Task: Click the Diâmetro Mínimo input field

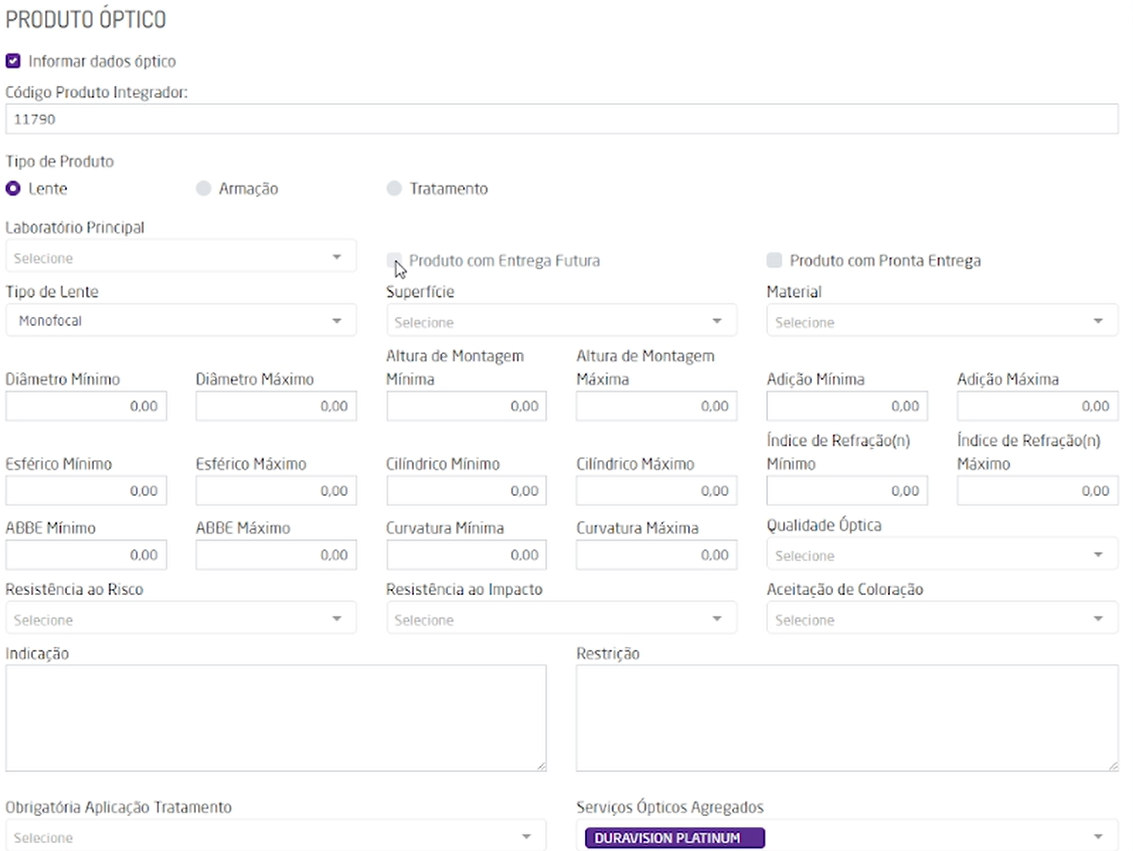Action: (86, 406)
